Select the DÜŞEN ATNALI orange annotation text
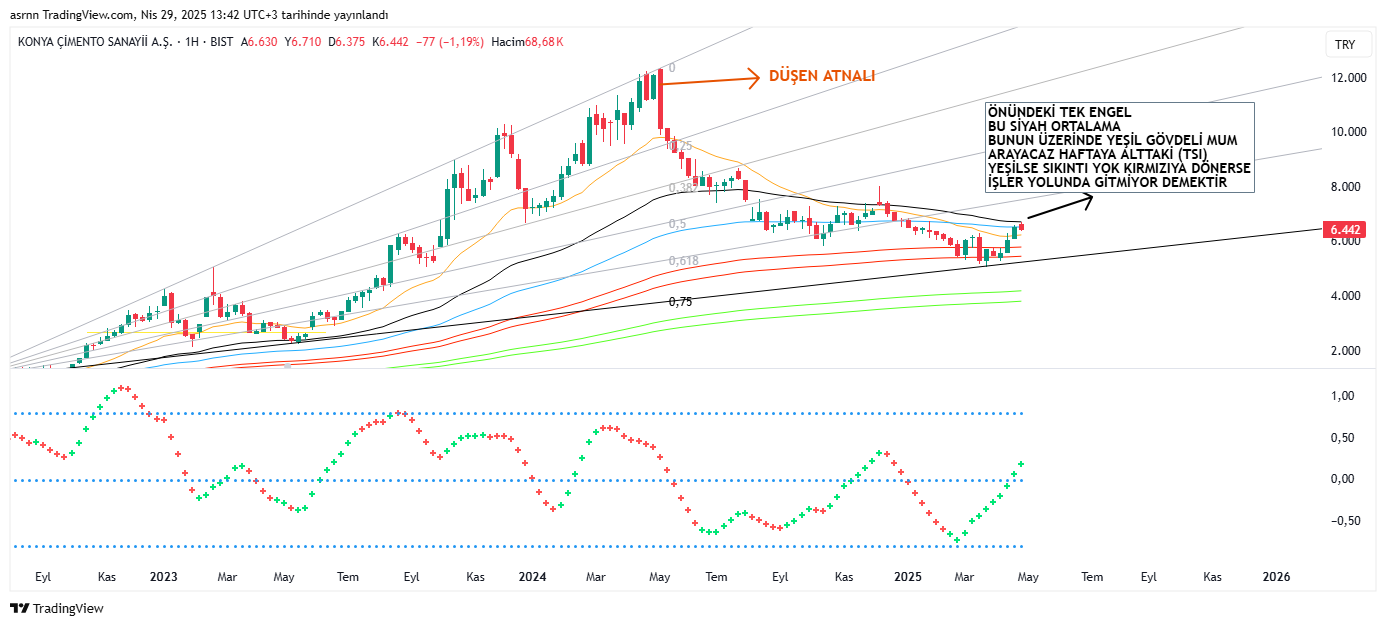The width and height of the screenshot is (1386, 626). click(821, 76)
